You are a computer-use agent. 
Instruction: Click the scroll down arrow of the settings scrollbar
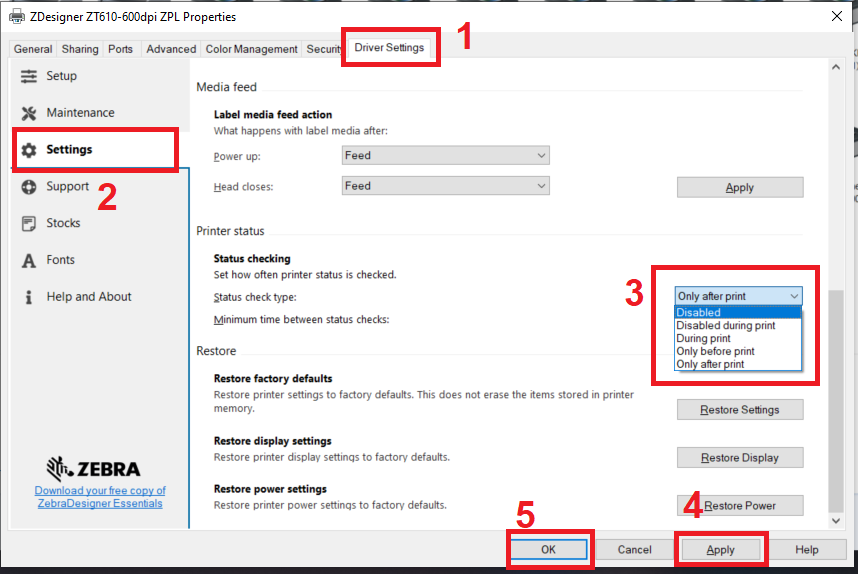837,520
